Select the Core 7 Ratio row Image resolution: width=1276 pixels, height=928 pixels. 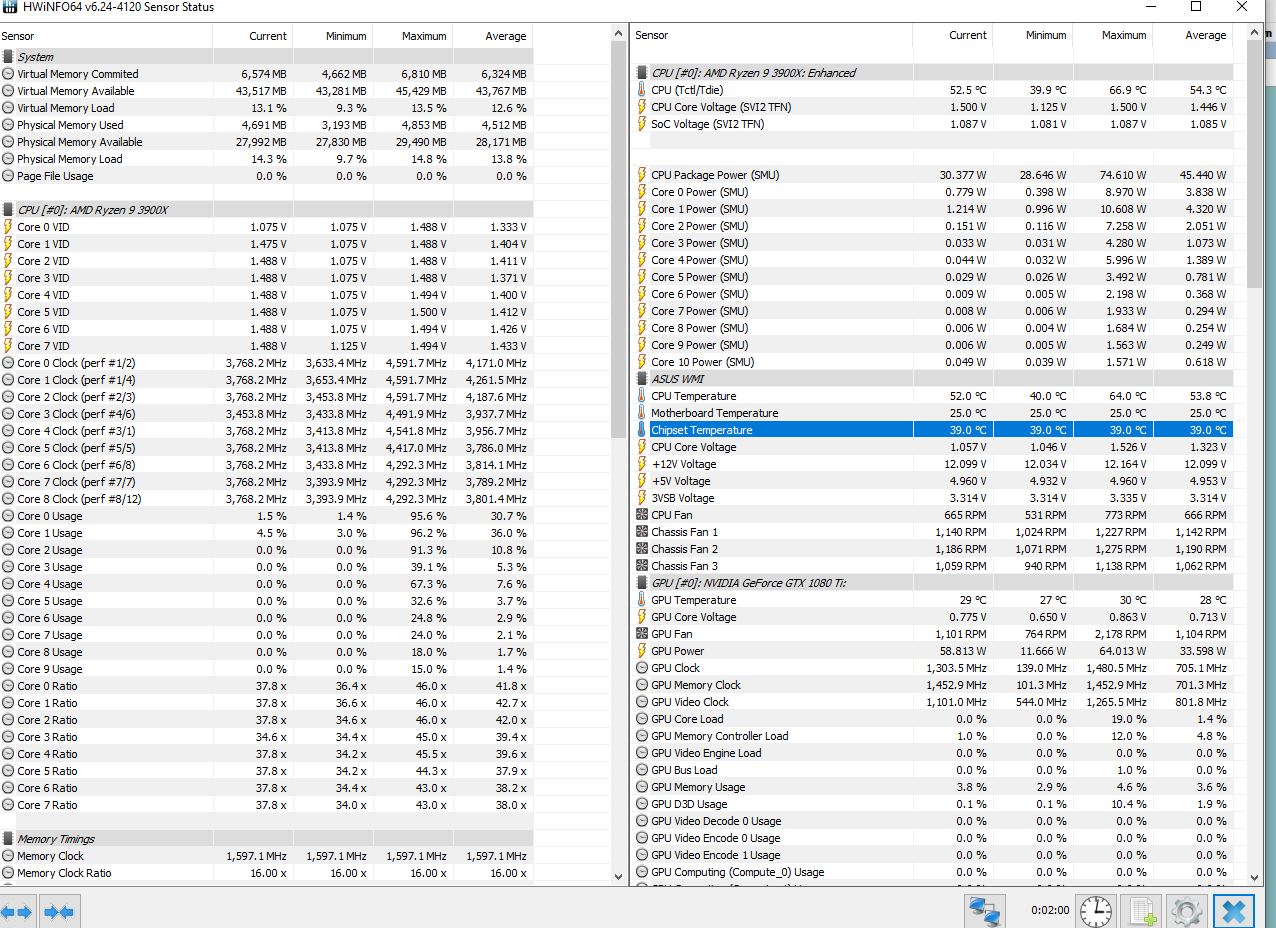click(x=266, y=805)
